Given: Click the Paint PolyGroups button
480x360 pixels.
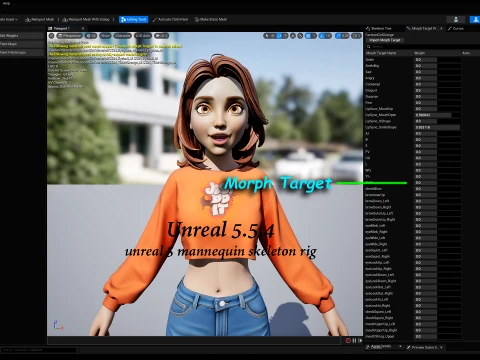Looking at the screenshot, I should pyautogui.click(x=22, y=52).
